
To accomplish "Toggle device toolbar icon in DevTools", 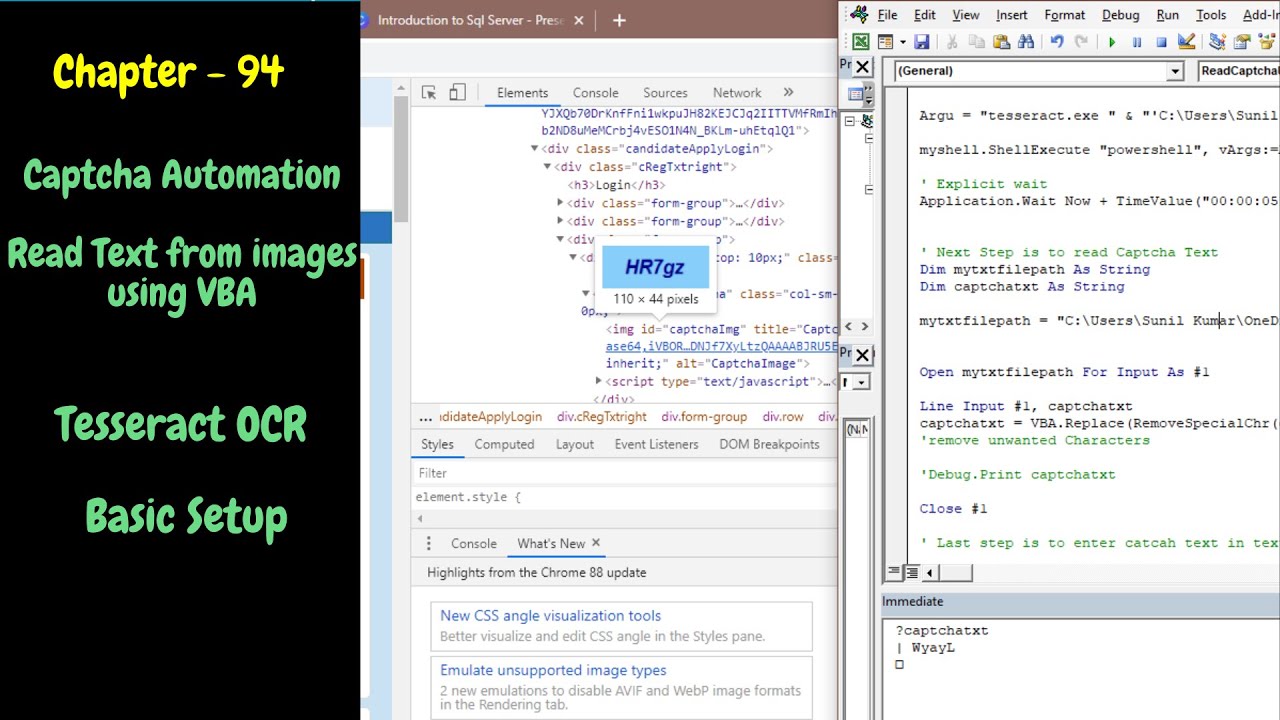I will tap(457, 92).
